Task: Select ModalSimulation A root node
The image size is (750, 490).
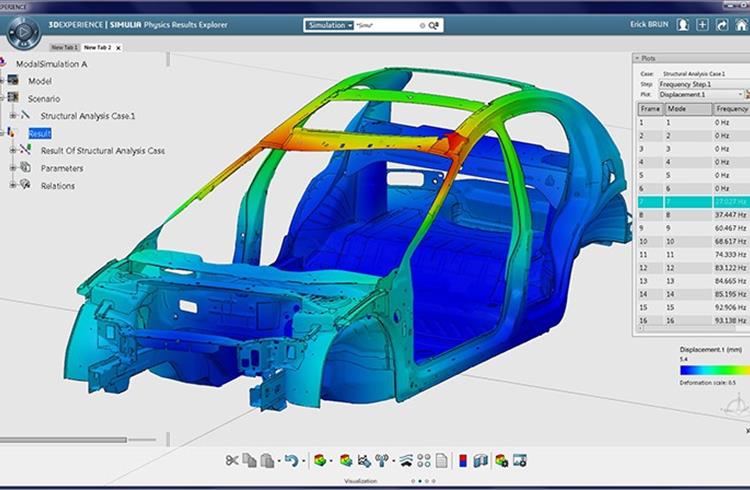Action: click(52, 64)
